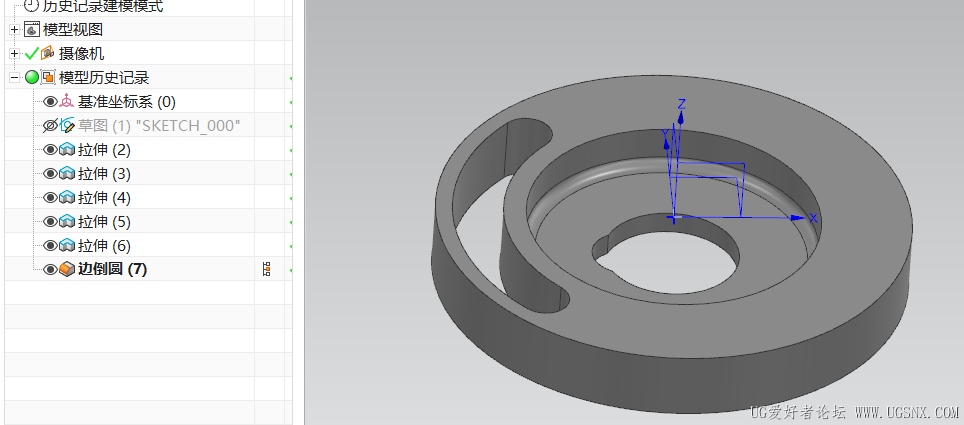Toggle visibility eye of 拉伸 (4)
This screenshot has width=964, height=425.
click(50, 197)
